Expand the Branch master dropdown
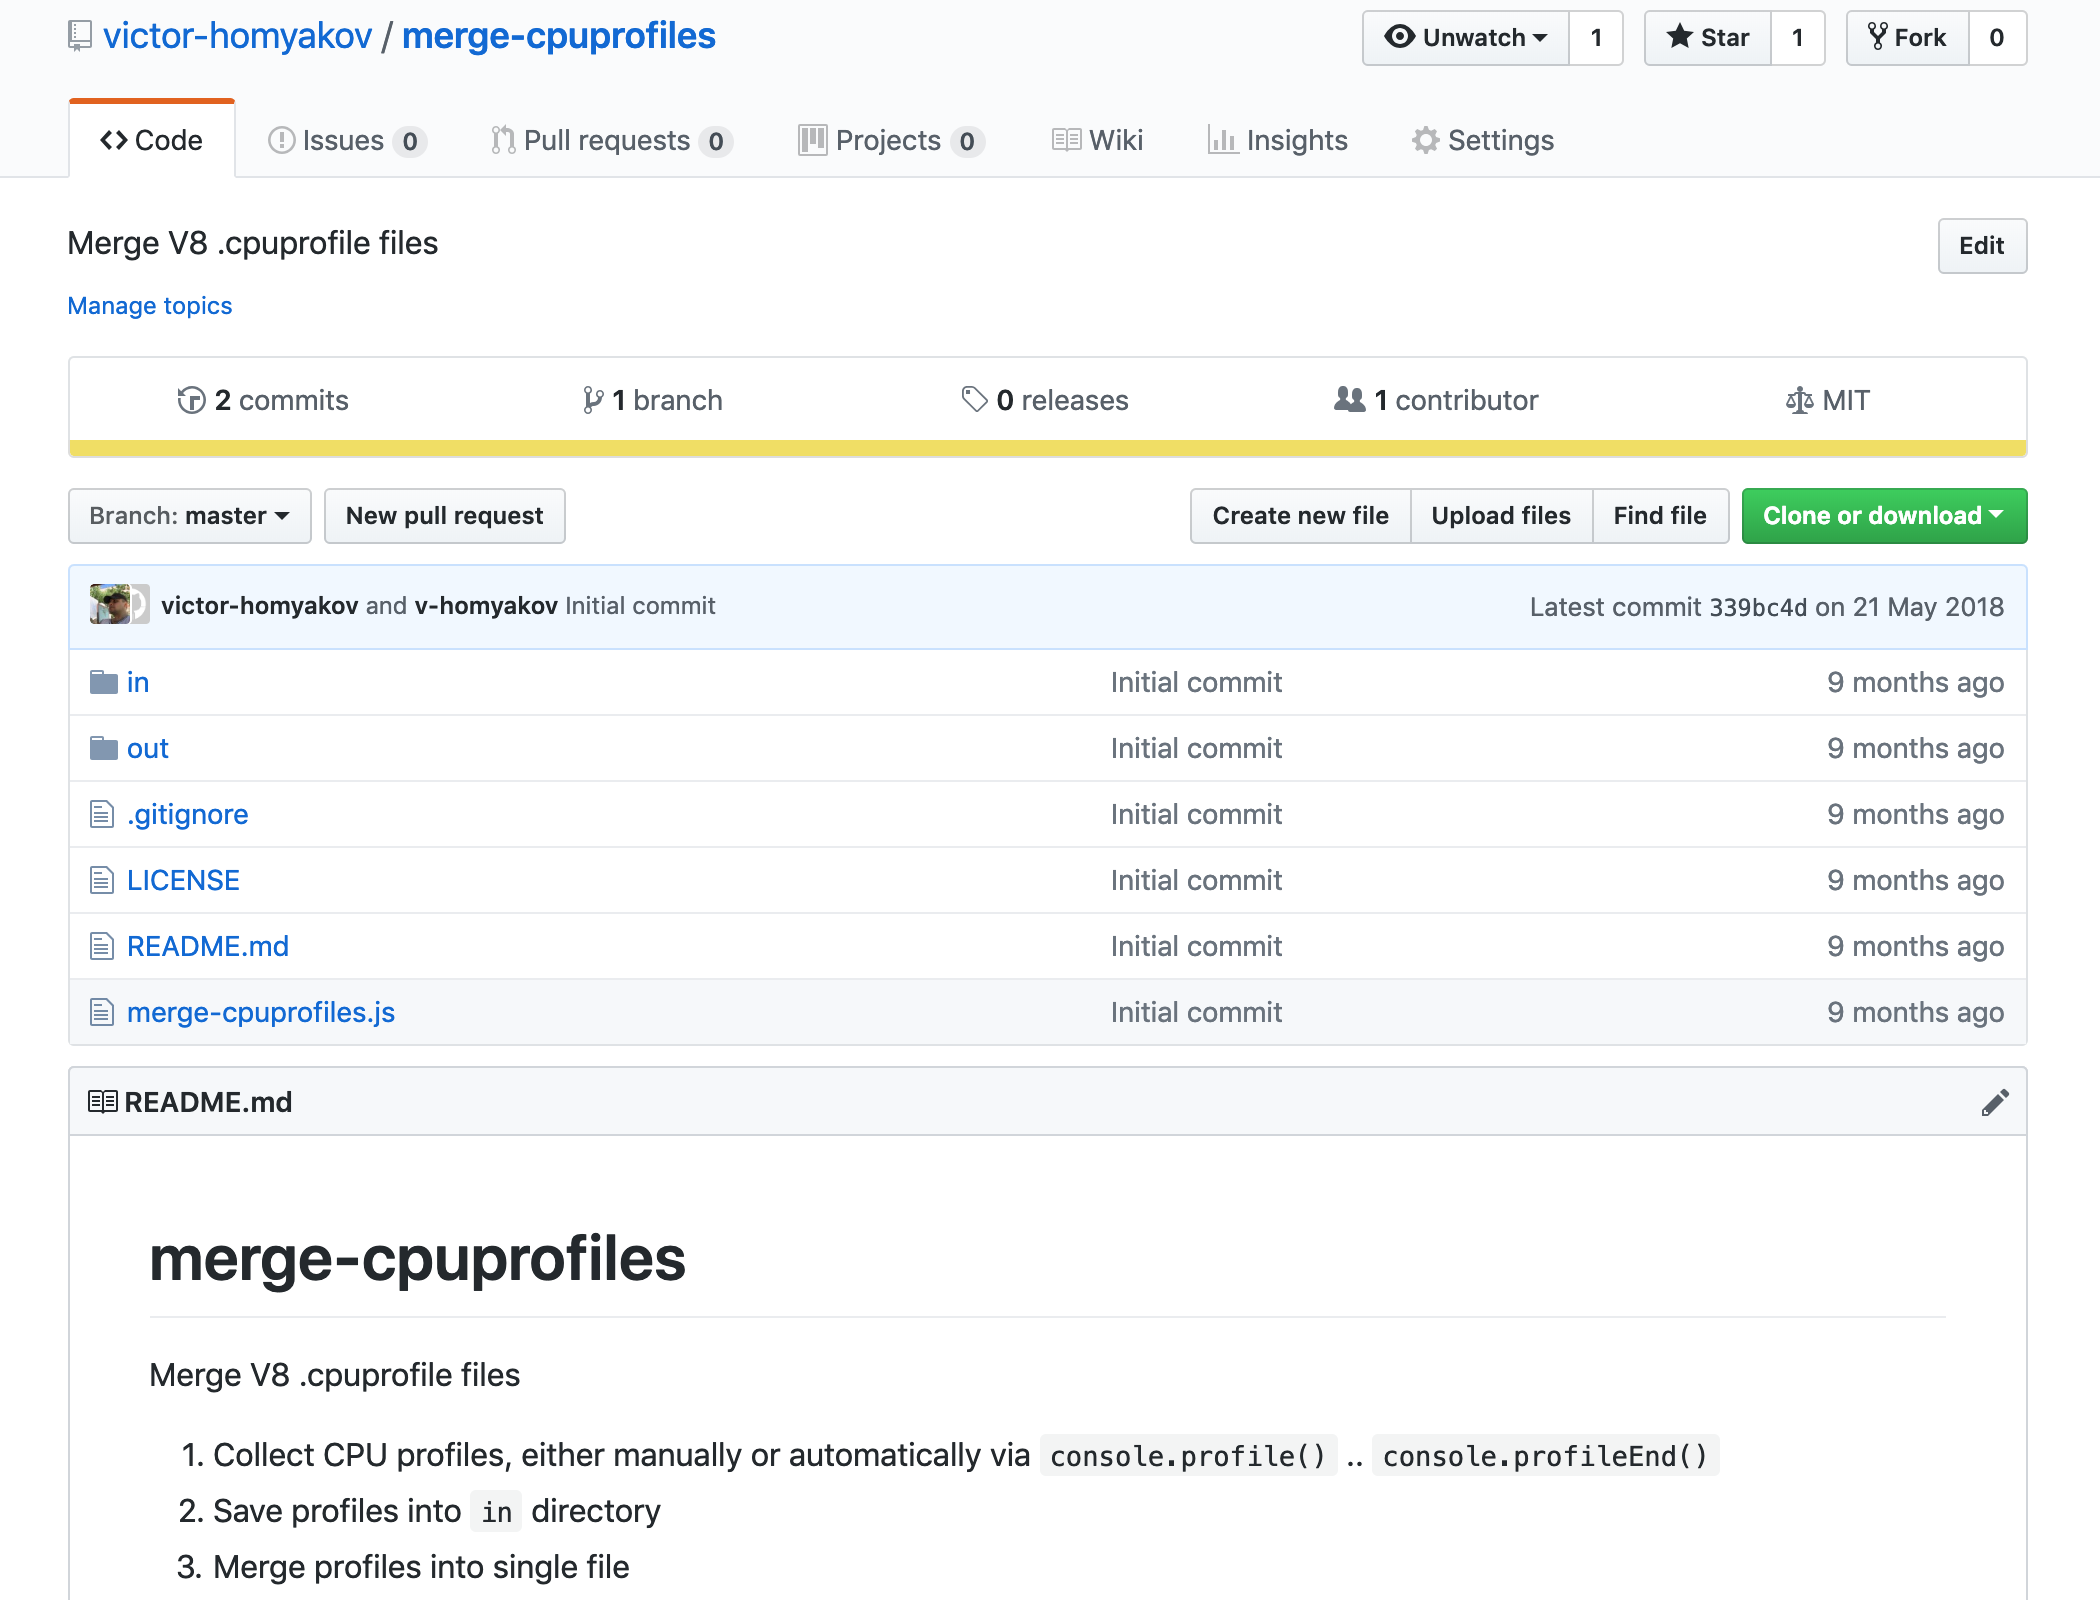This screenshot has width=2100, height=1600. tap(190, 516)
